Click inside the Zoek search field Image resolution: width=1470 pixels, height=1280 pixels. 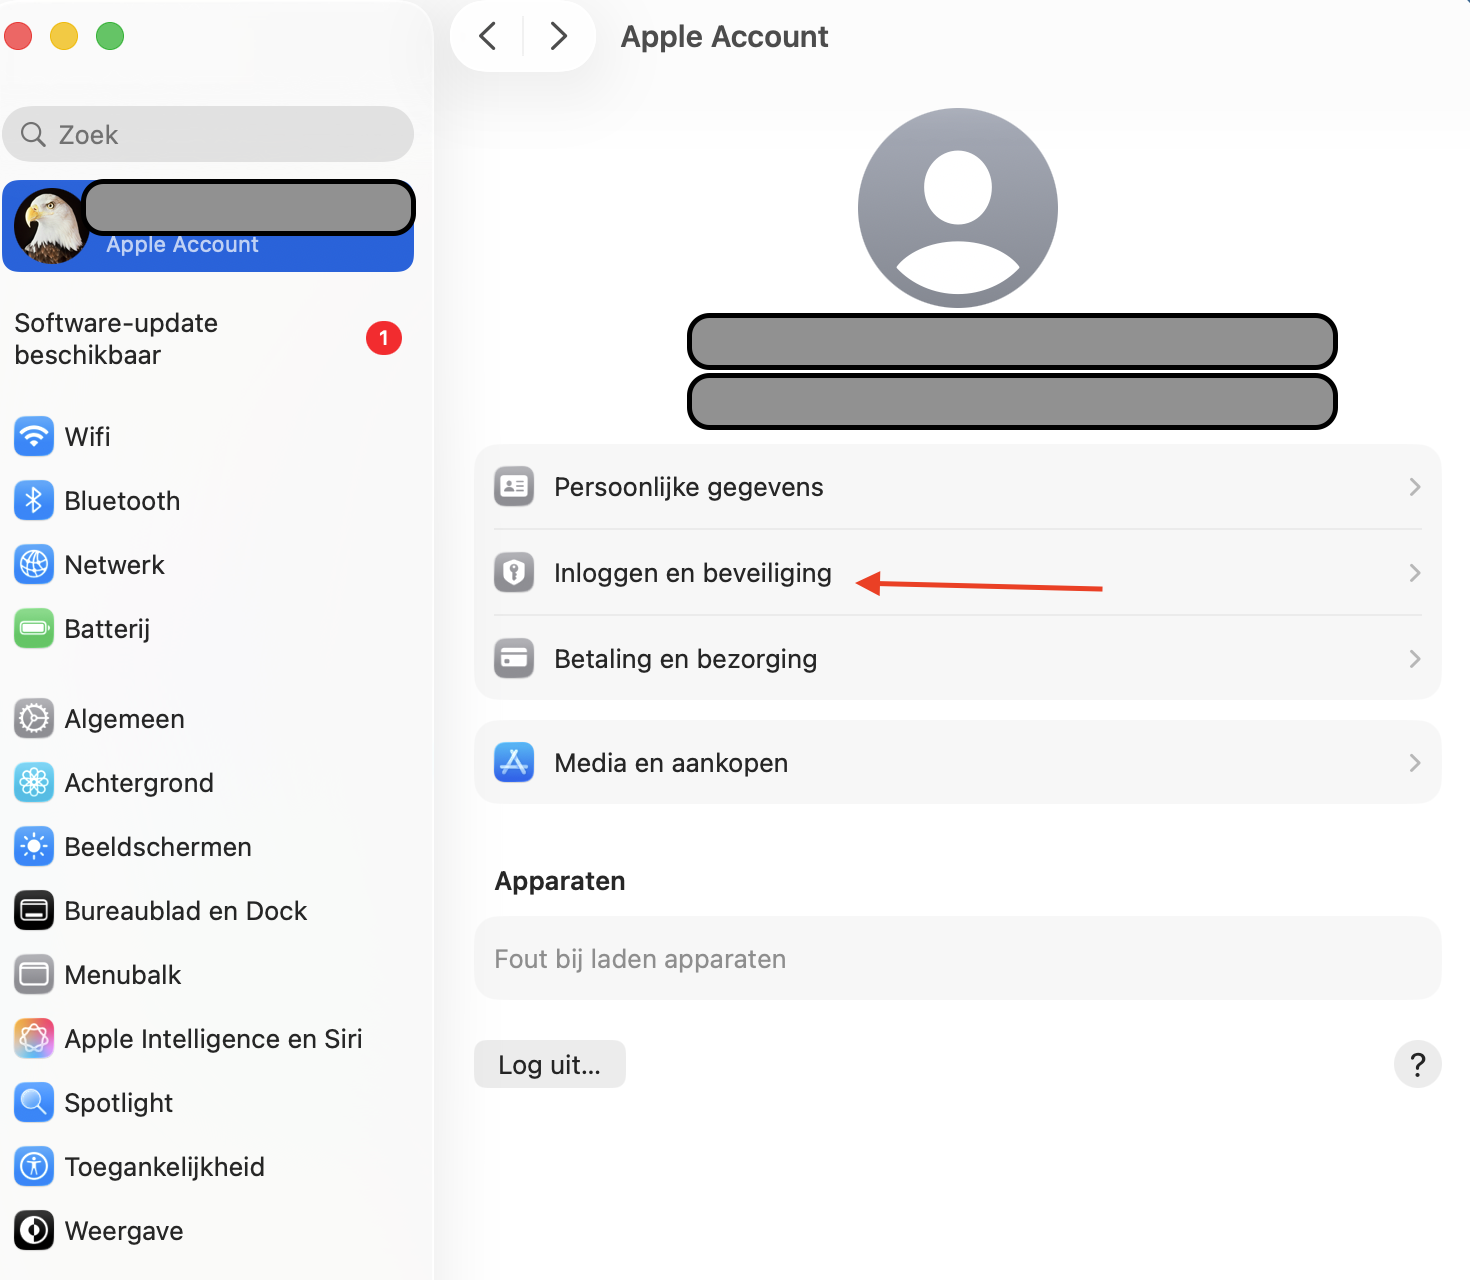pos(207,134)
